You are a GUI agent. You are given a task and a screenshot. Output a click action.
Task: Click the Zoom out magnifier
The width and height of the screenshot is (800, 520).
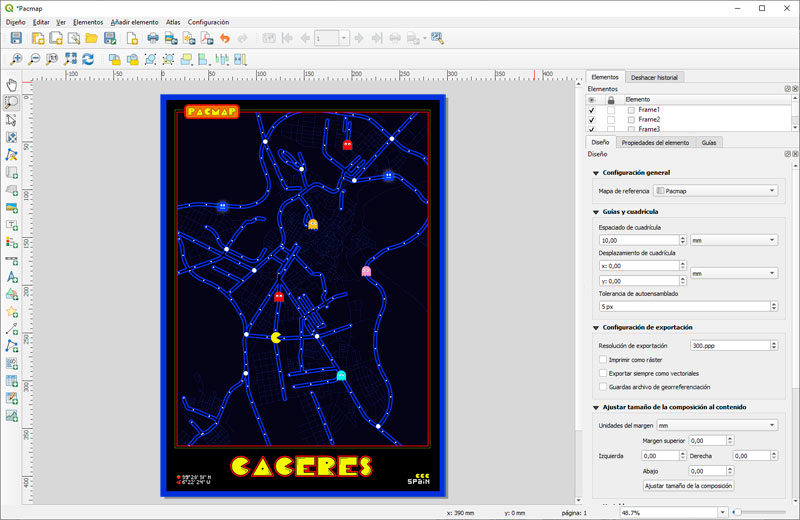(34, 59)
